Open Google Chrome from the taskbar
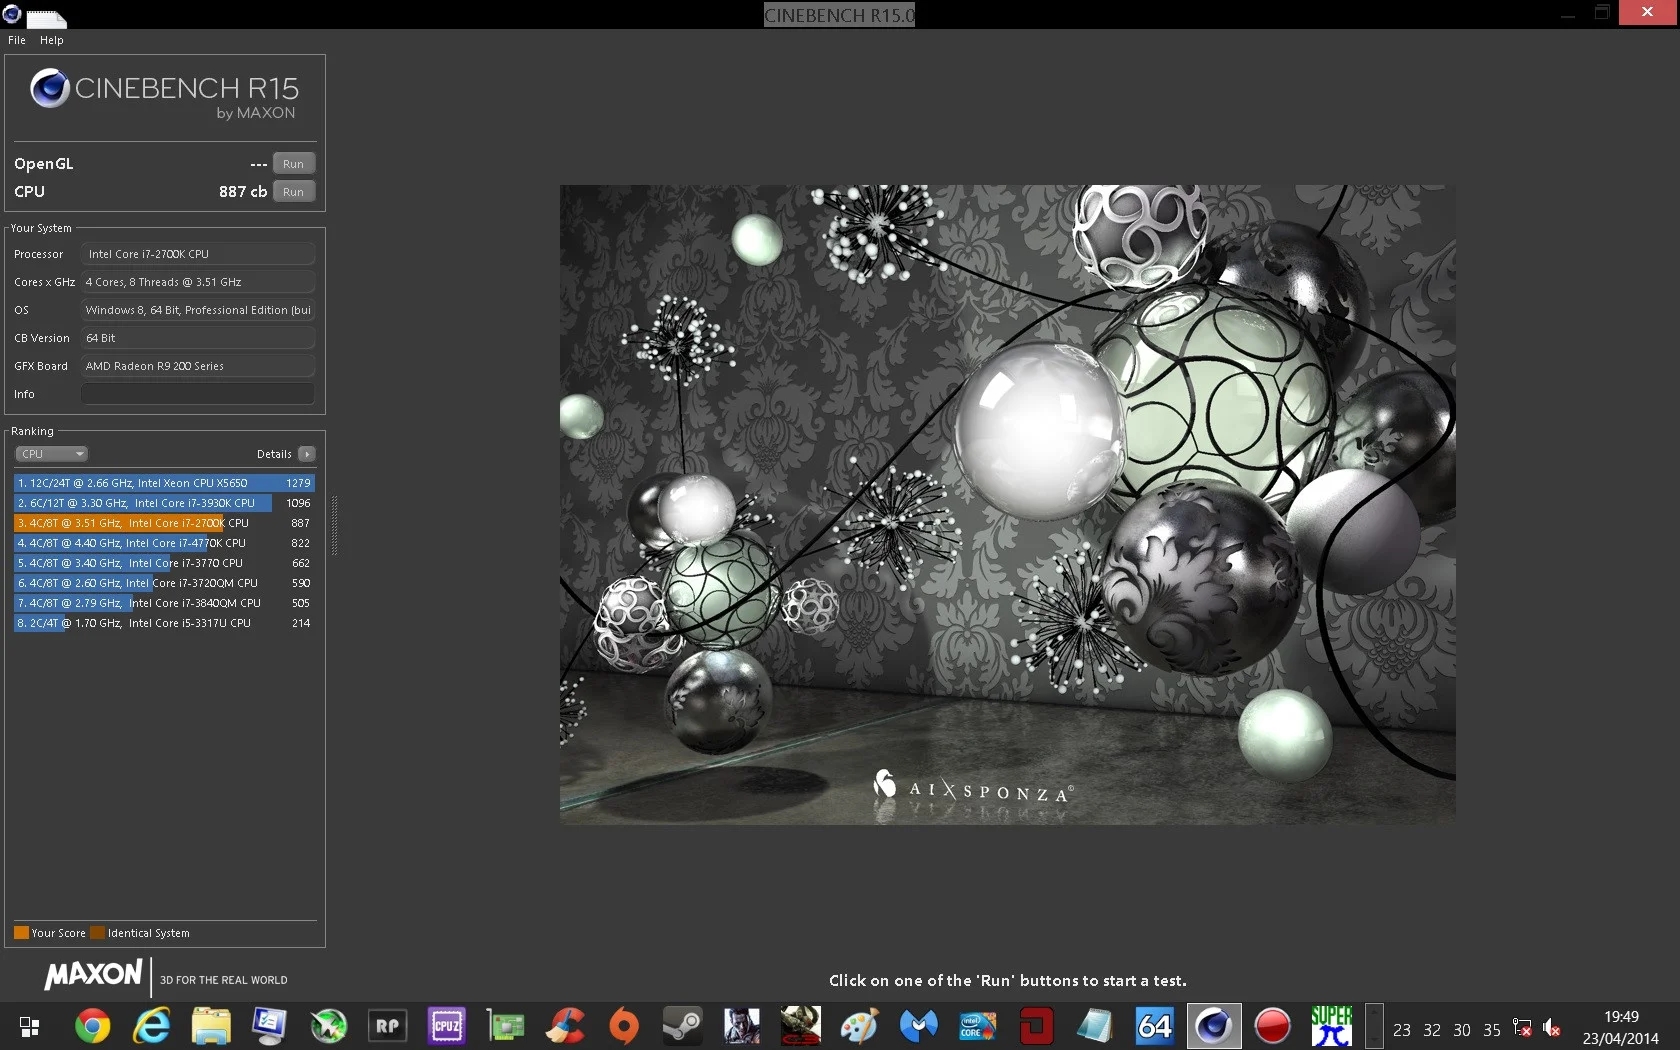 click(93, 1026)
